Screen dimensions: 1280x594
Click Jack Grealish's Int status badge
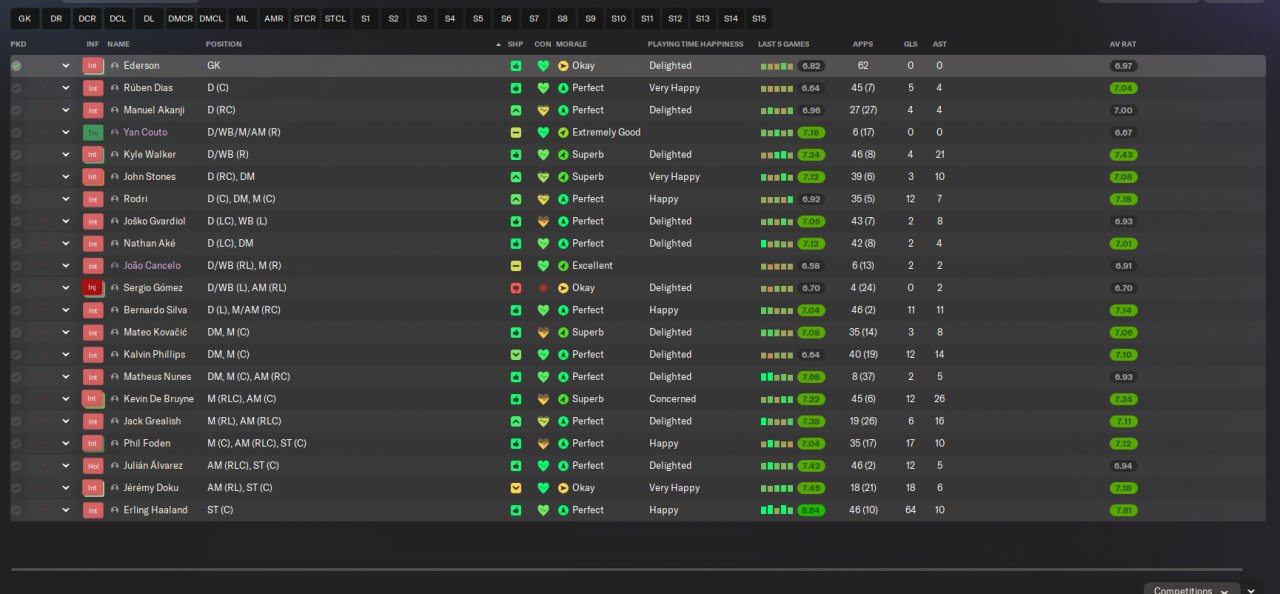[93, 421]
